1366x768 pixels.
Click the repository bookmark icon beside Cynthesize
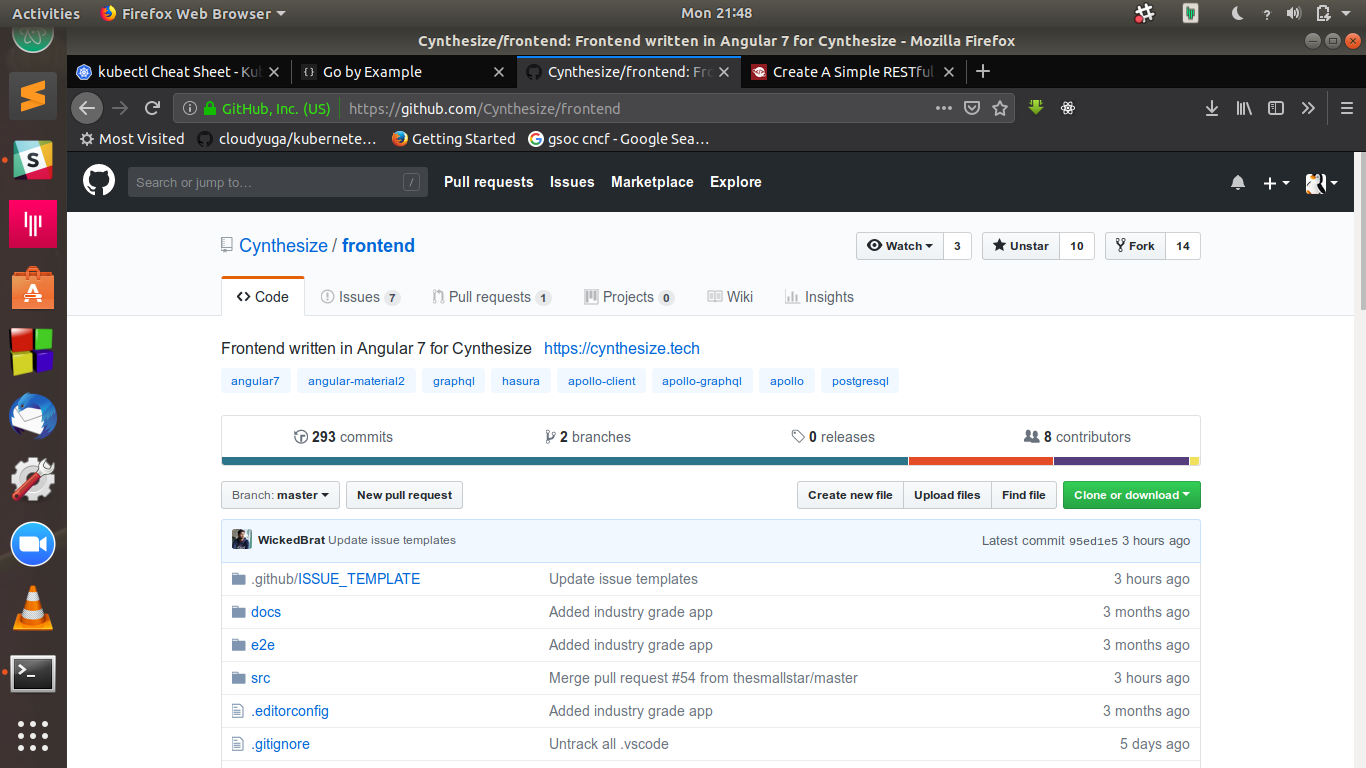click(226, 245)
